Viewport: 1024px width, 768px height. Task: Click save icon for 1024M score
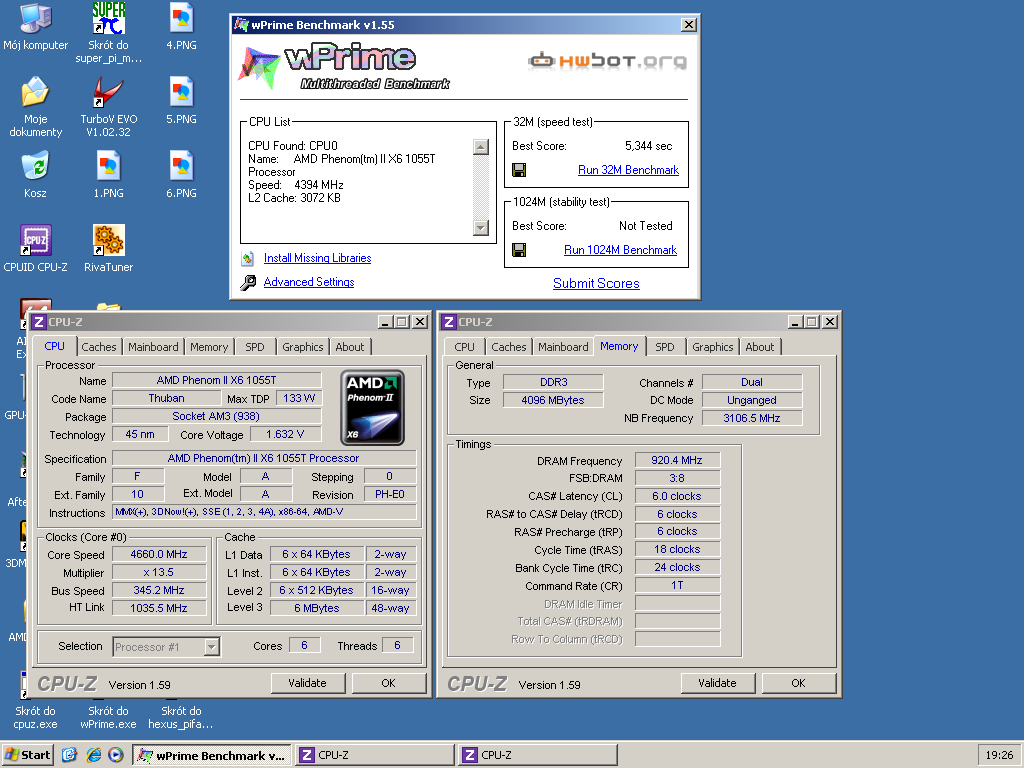pos(519,250)
